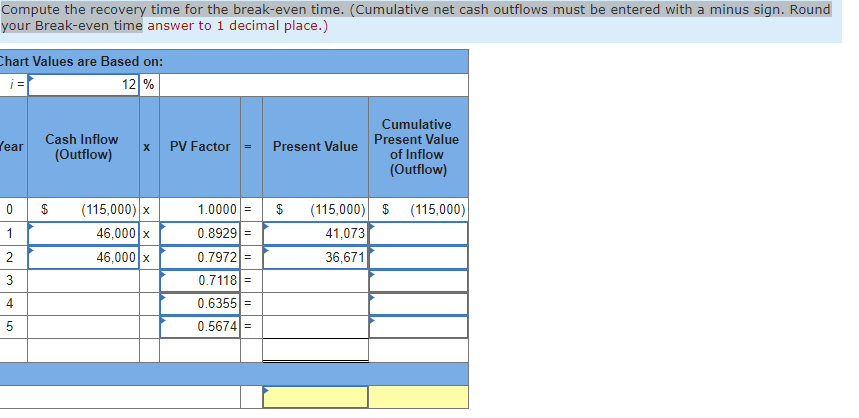The height and width of the screenshot is (418, 859).
Task: Select PV factor cell 0.6355
Action: 200,304
